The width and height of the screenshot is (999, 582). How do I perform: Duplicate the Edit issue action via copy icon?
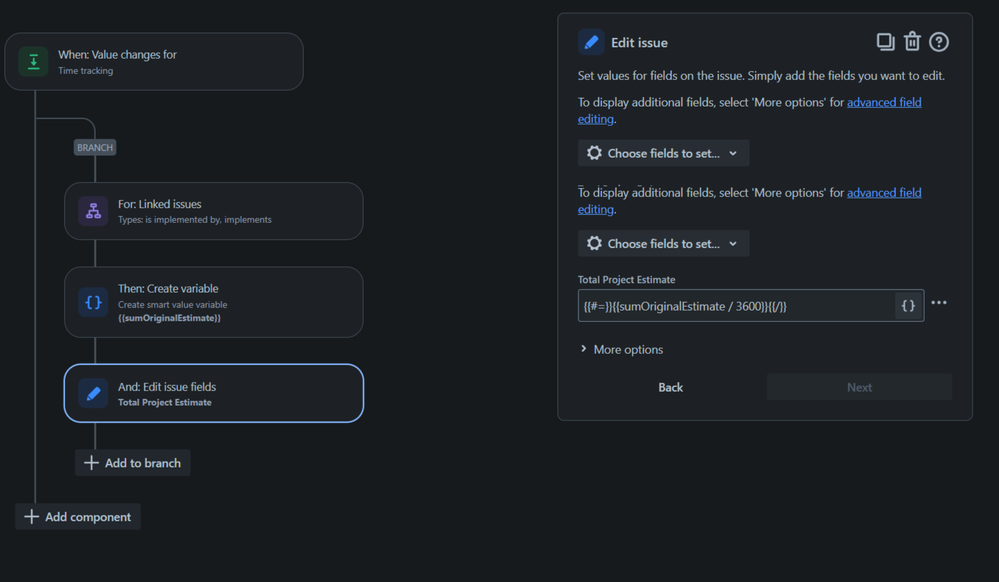coord(885,41)
